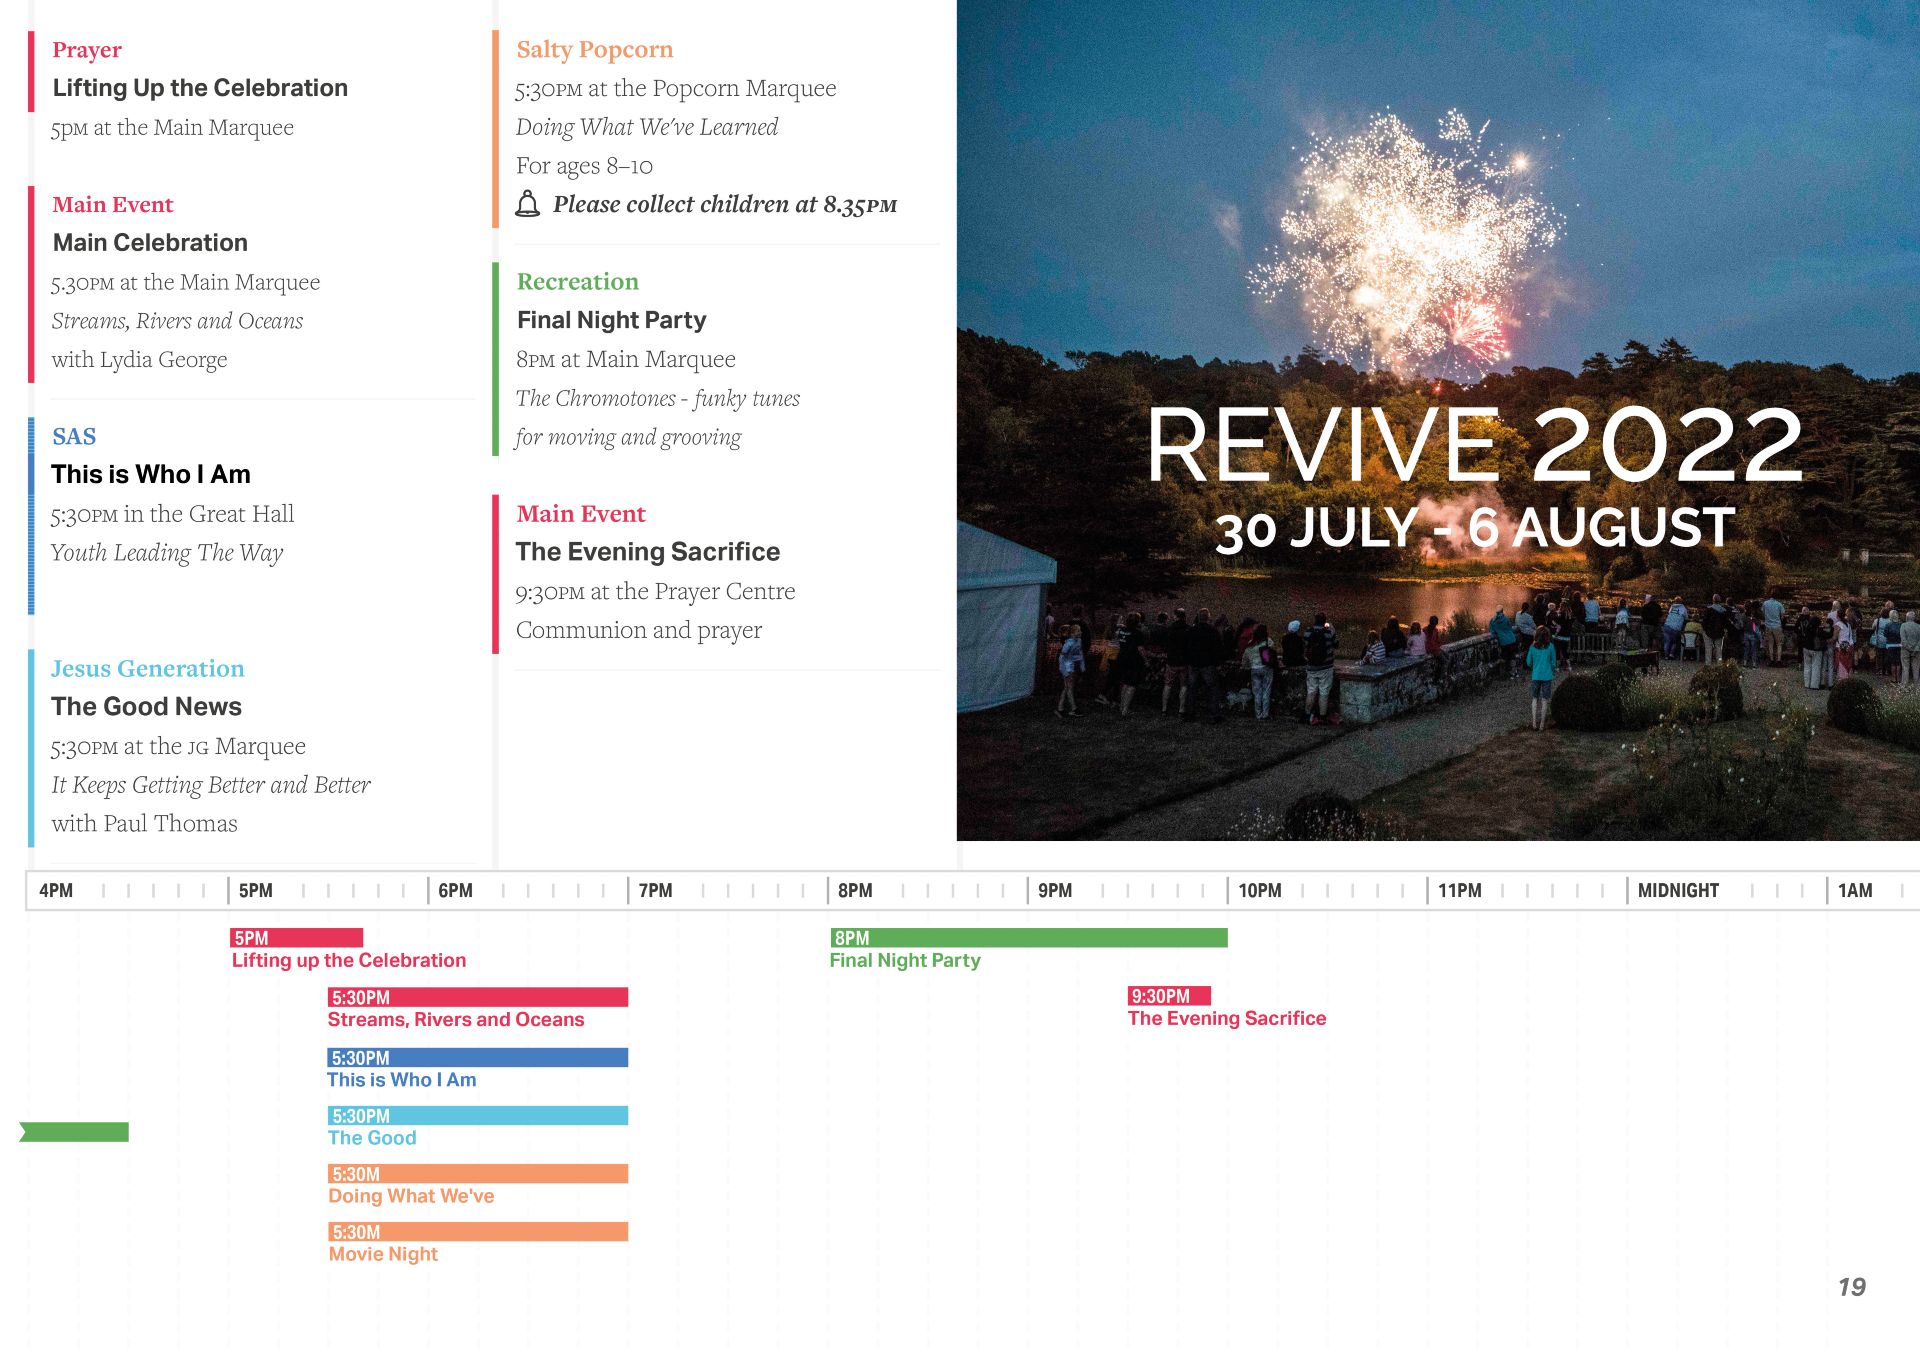Click the Main Celebration title
Image resolution: width=1920 pixels, height=1353 pixels.
(x=150, y=243)
